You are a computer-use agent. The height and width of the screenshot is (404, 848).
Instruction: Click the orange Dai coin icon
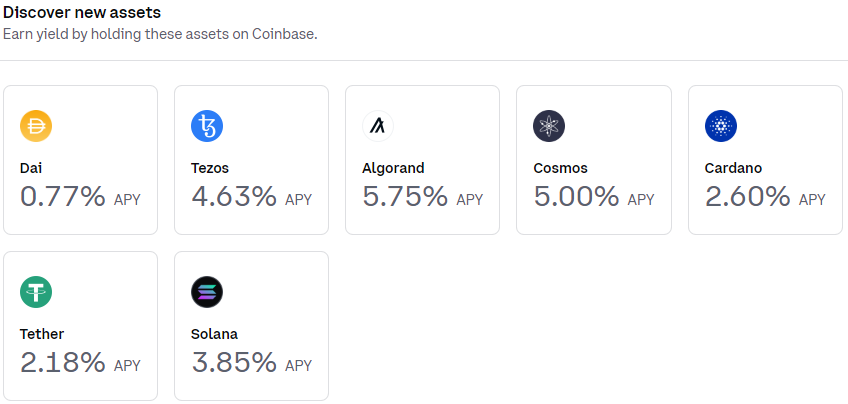36,126
